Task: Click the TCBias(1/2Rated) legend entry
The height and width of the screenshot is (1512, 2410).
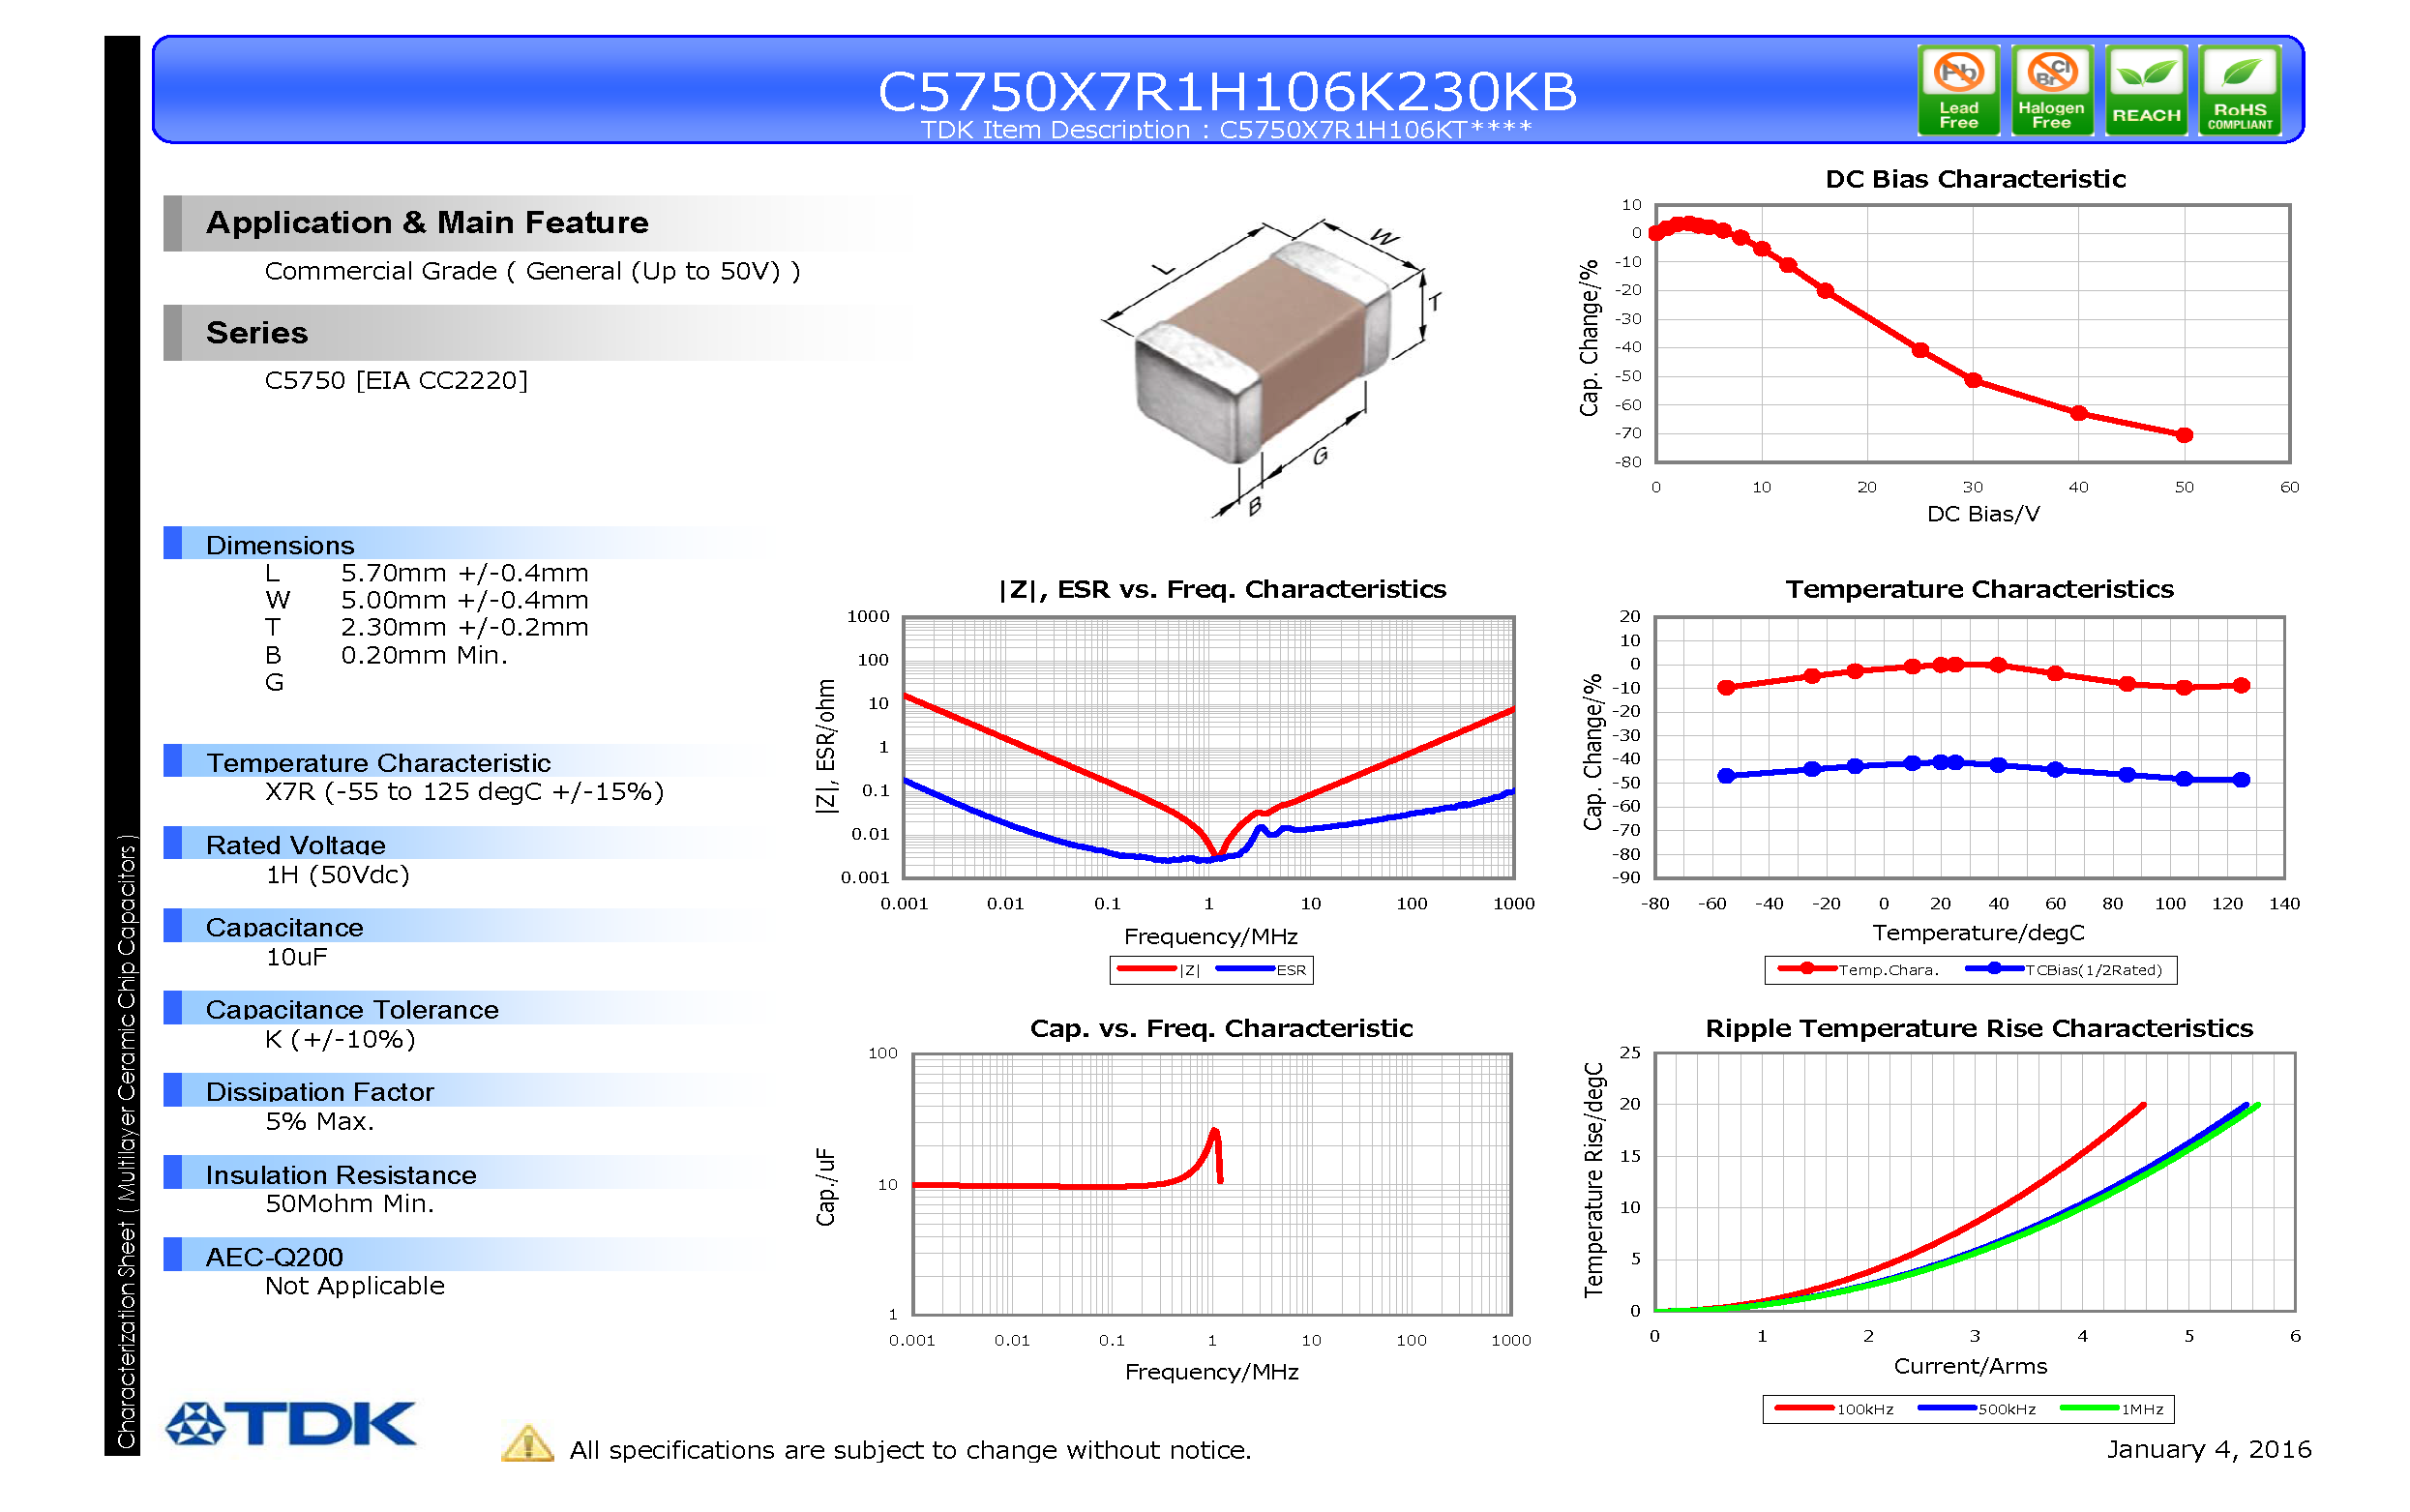Action: [2064, 969]
